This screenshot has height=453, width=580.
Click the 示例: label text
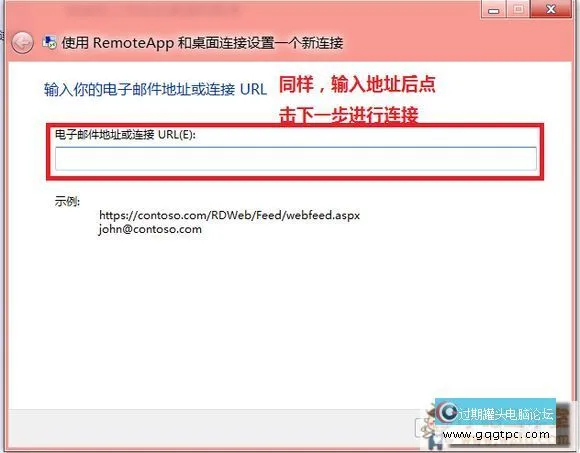coord(67,201)
